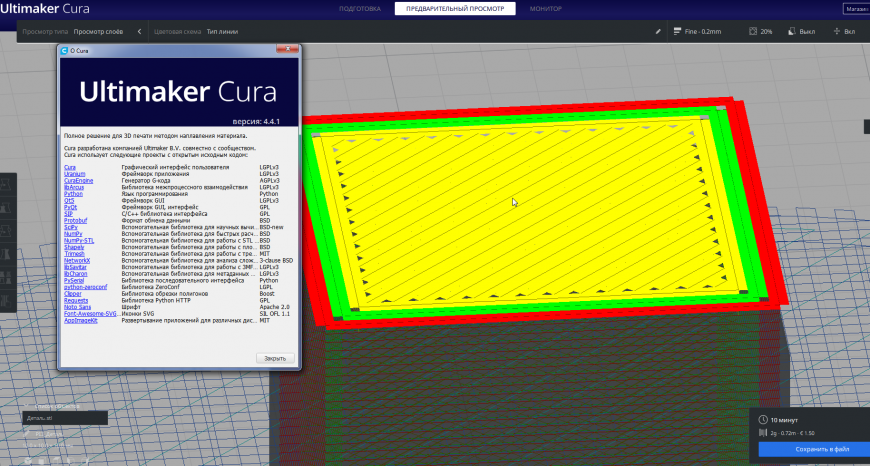Open the NumPy link
Screen dimensions: 870x466
[73, 234]
